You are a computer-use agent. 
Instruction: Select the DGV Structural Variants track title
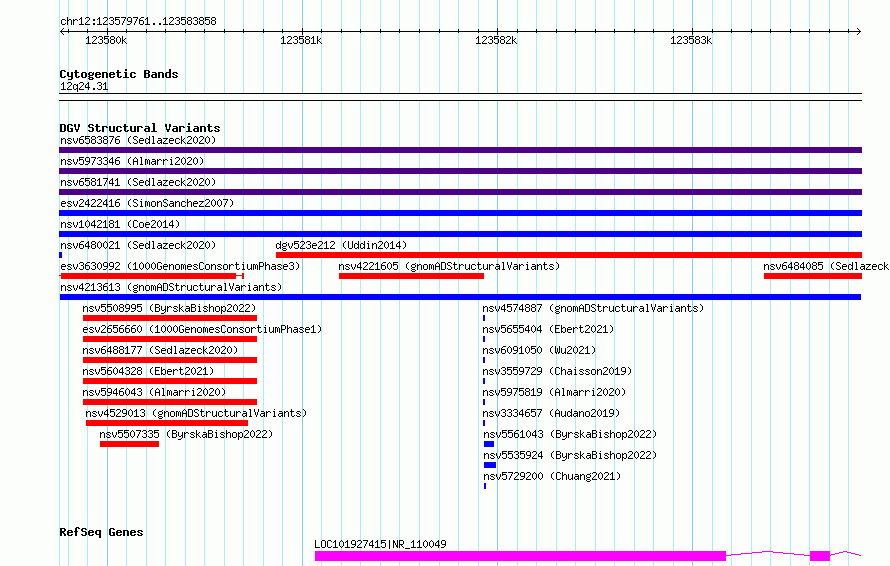pyautogui.click(x=140, y=128)
